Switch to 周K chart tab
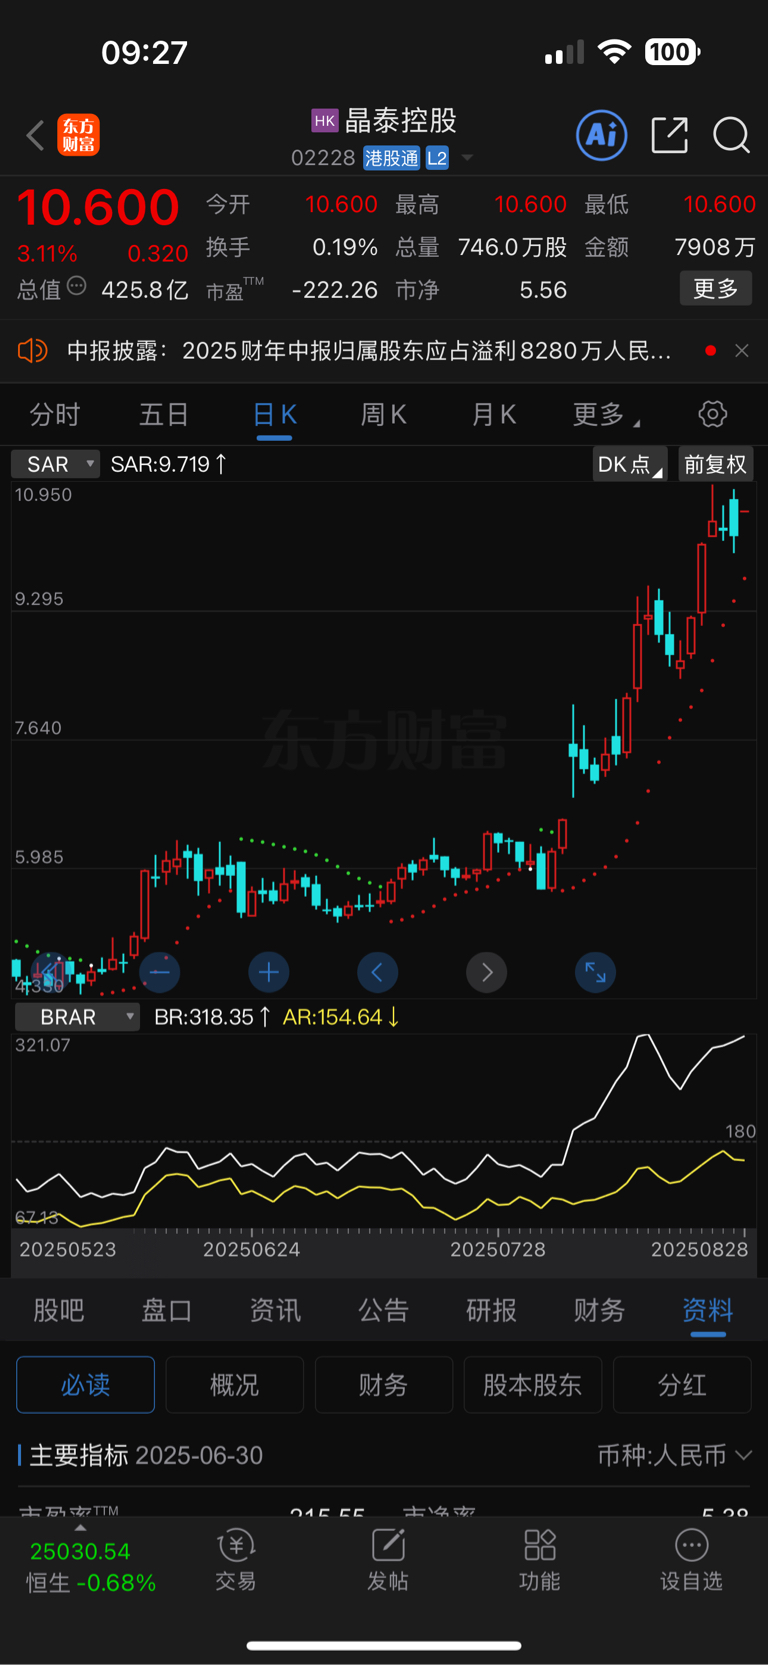The width and height of the screenshot is (768, 1665). pos(384,414)
